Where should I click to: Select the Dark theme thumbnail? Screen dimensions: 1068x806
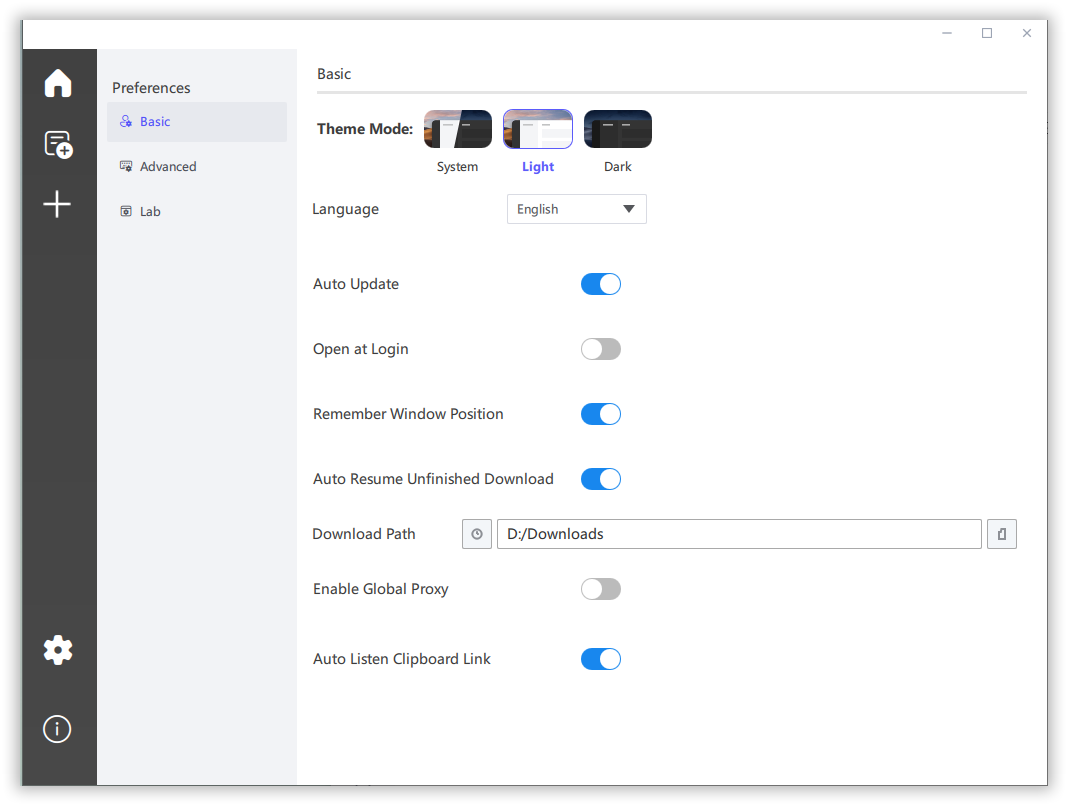pos(618,129)
